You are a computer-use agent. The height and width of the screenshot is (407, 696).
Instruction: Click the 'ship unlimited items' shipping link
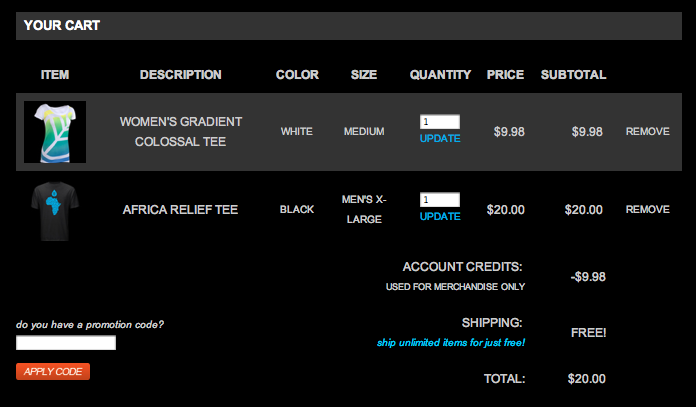tap(451, 343)
